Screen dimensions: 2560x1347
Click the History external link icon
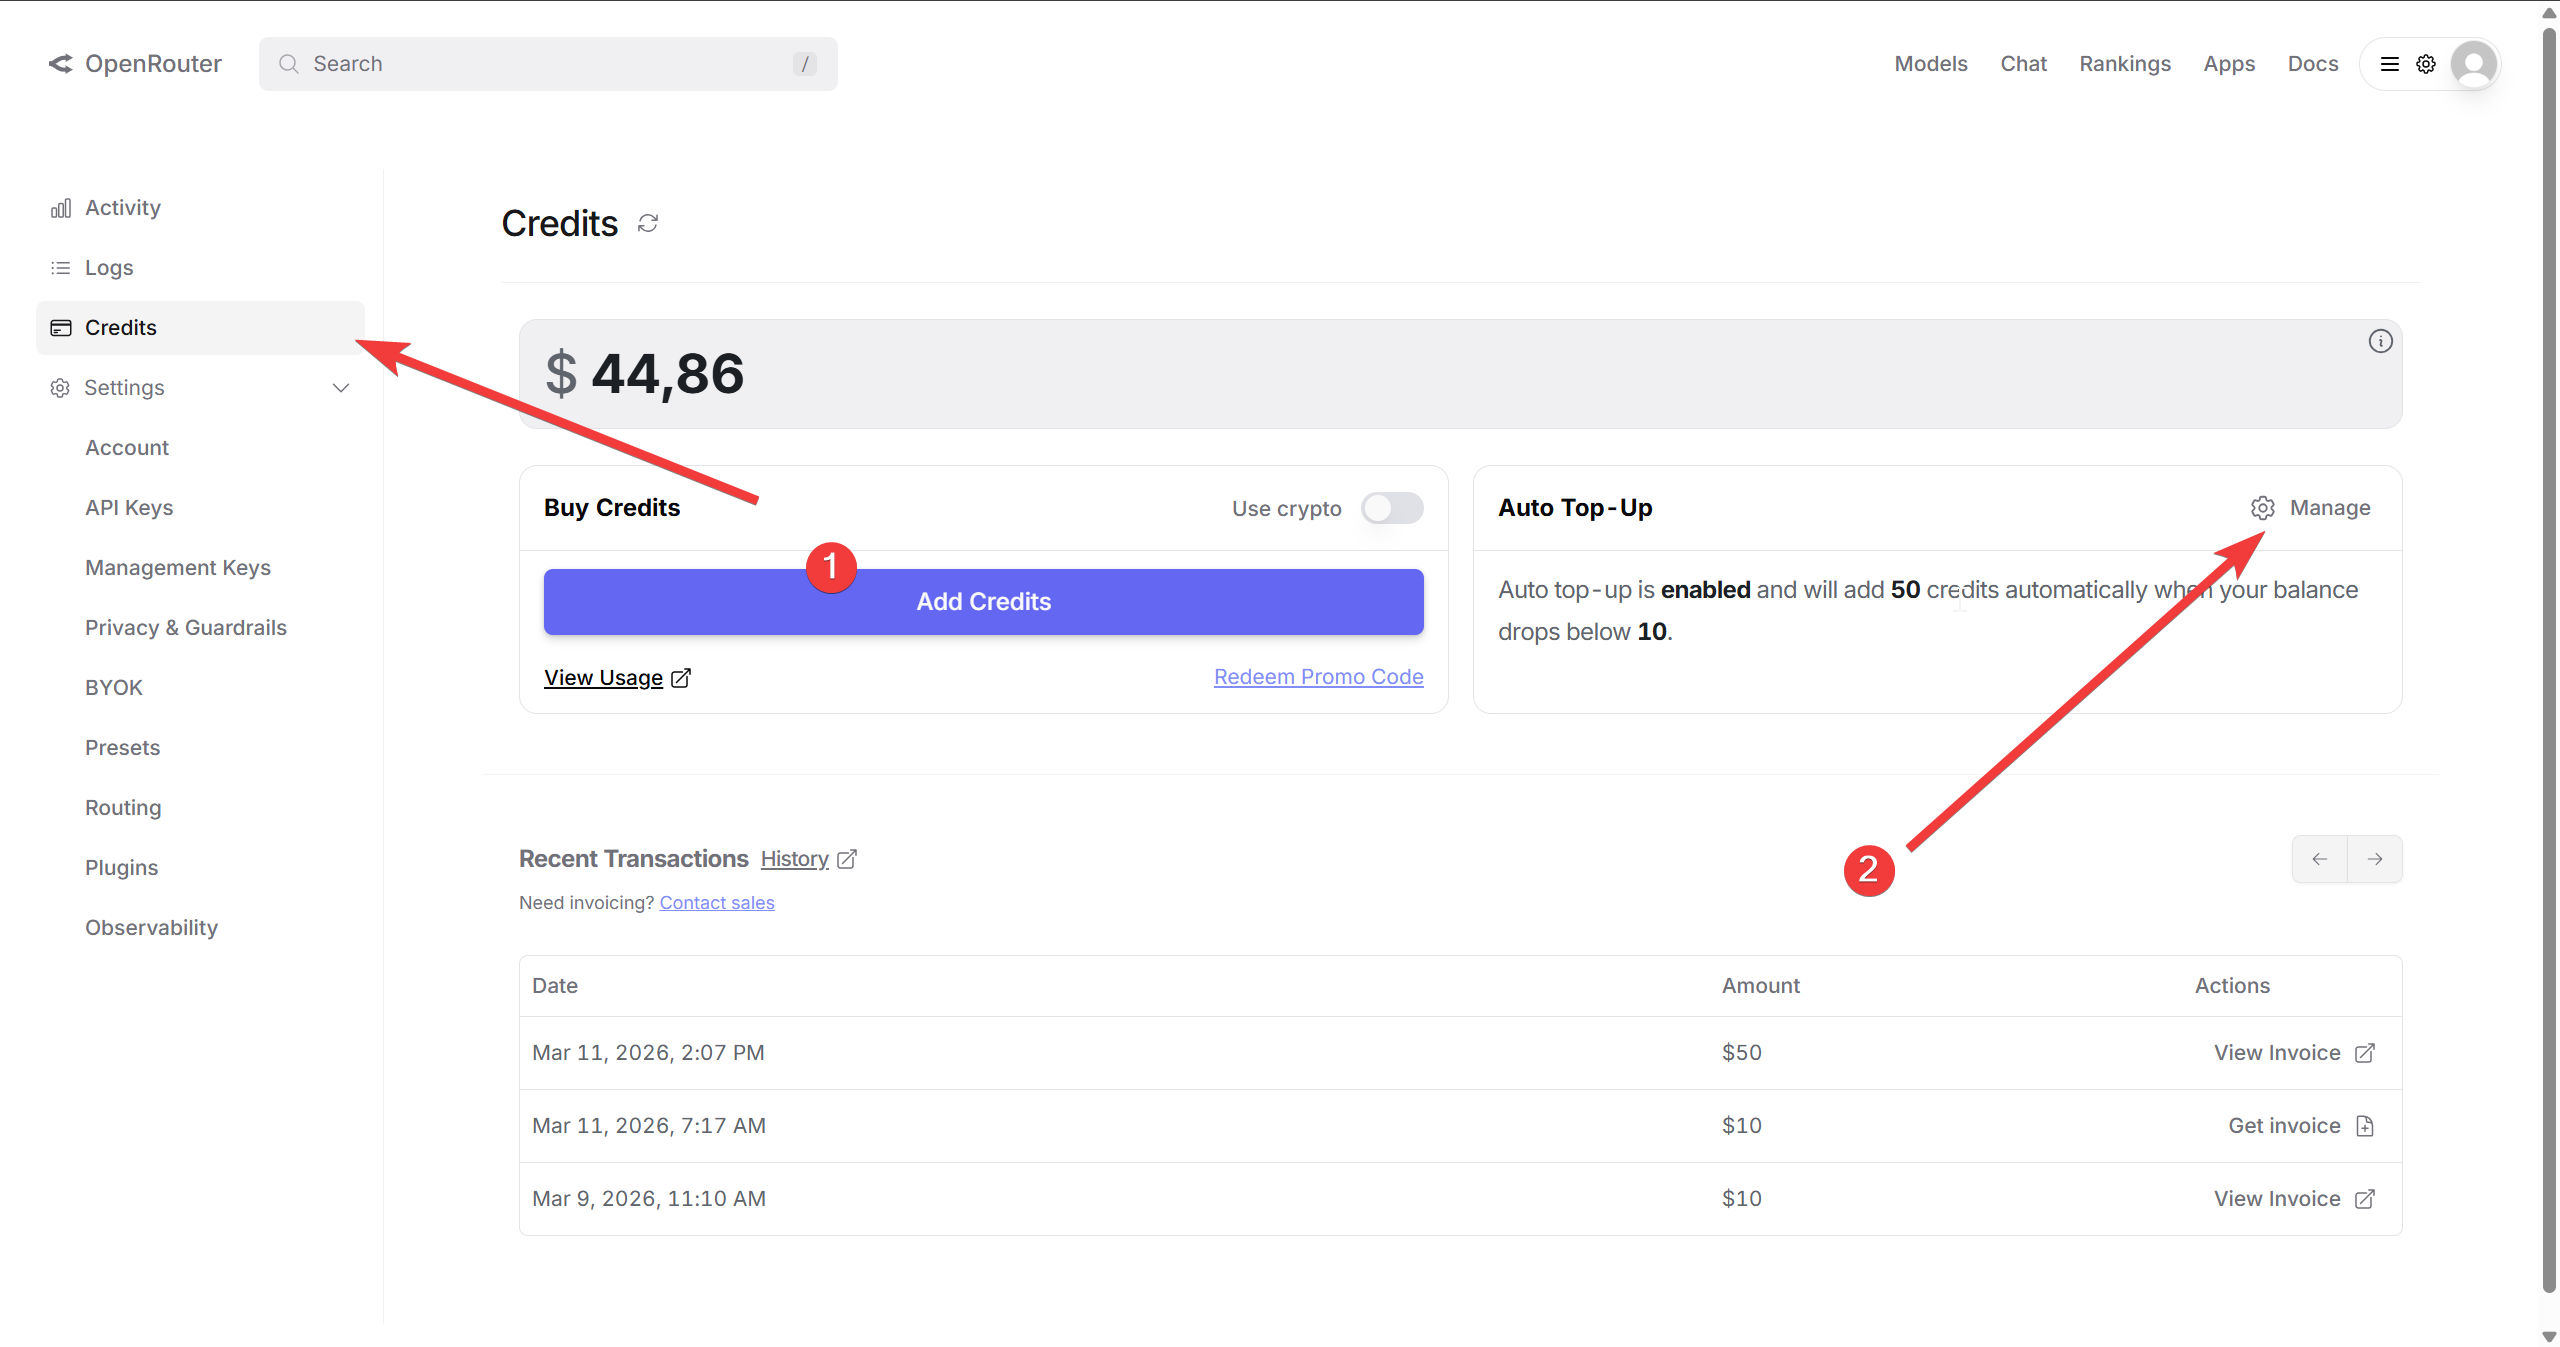pyautogui.click(x=847, y=859)
